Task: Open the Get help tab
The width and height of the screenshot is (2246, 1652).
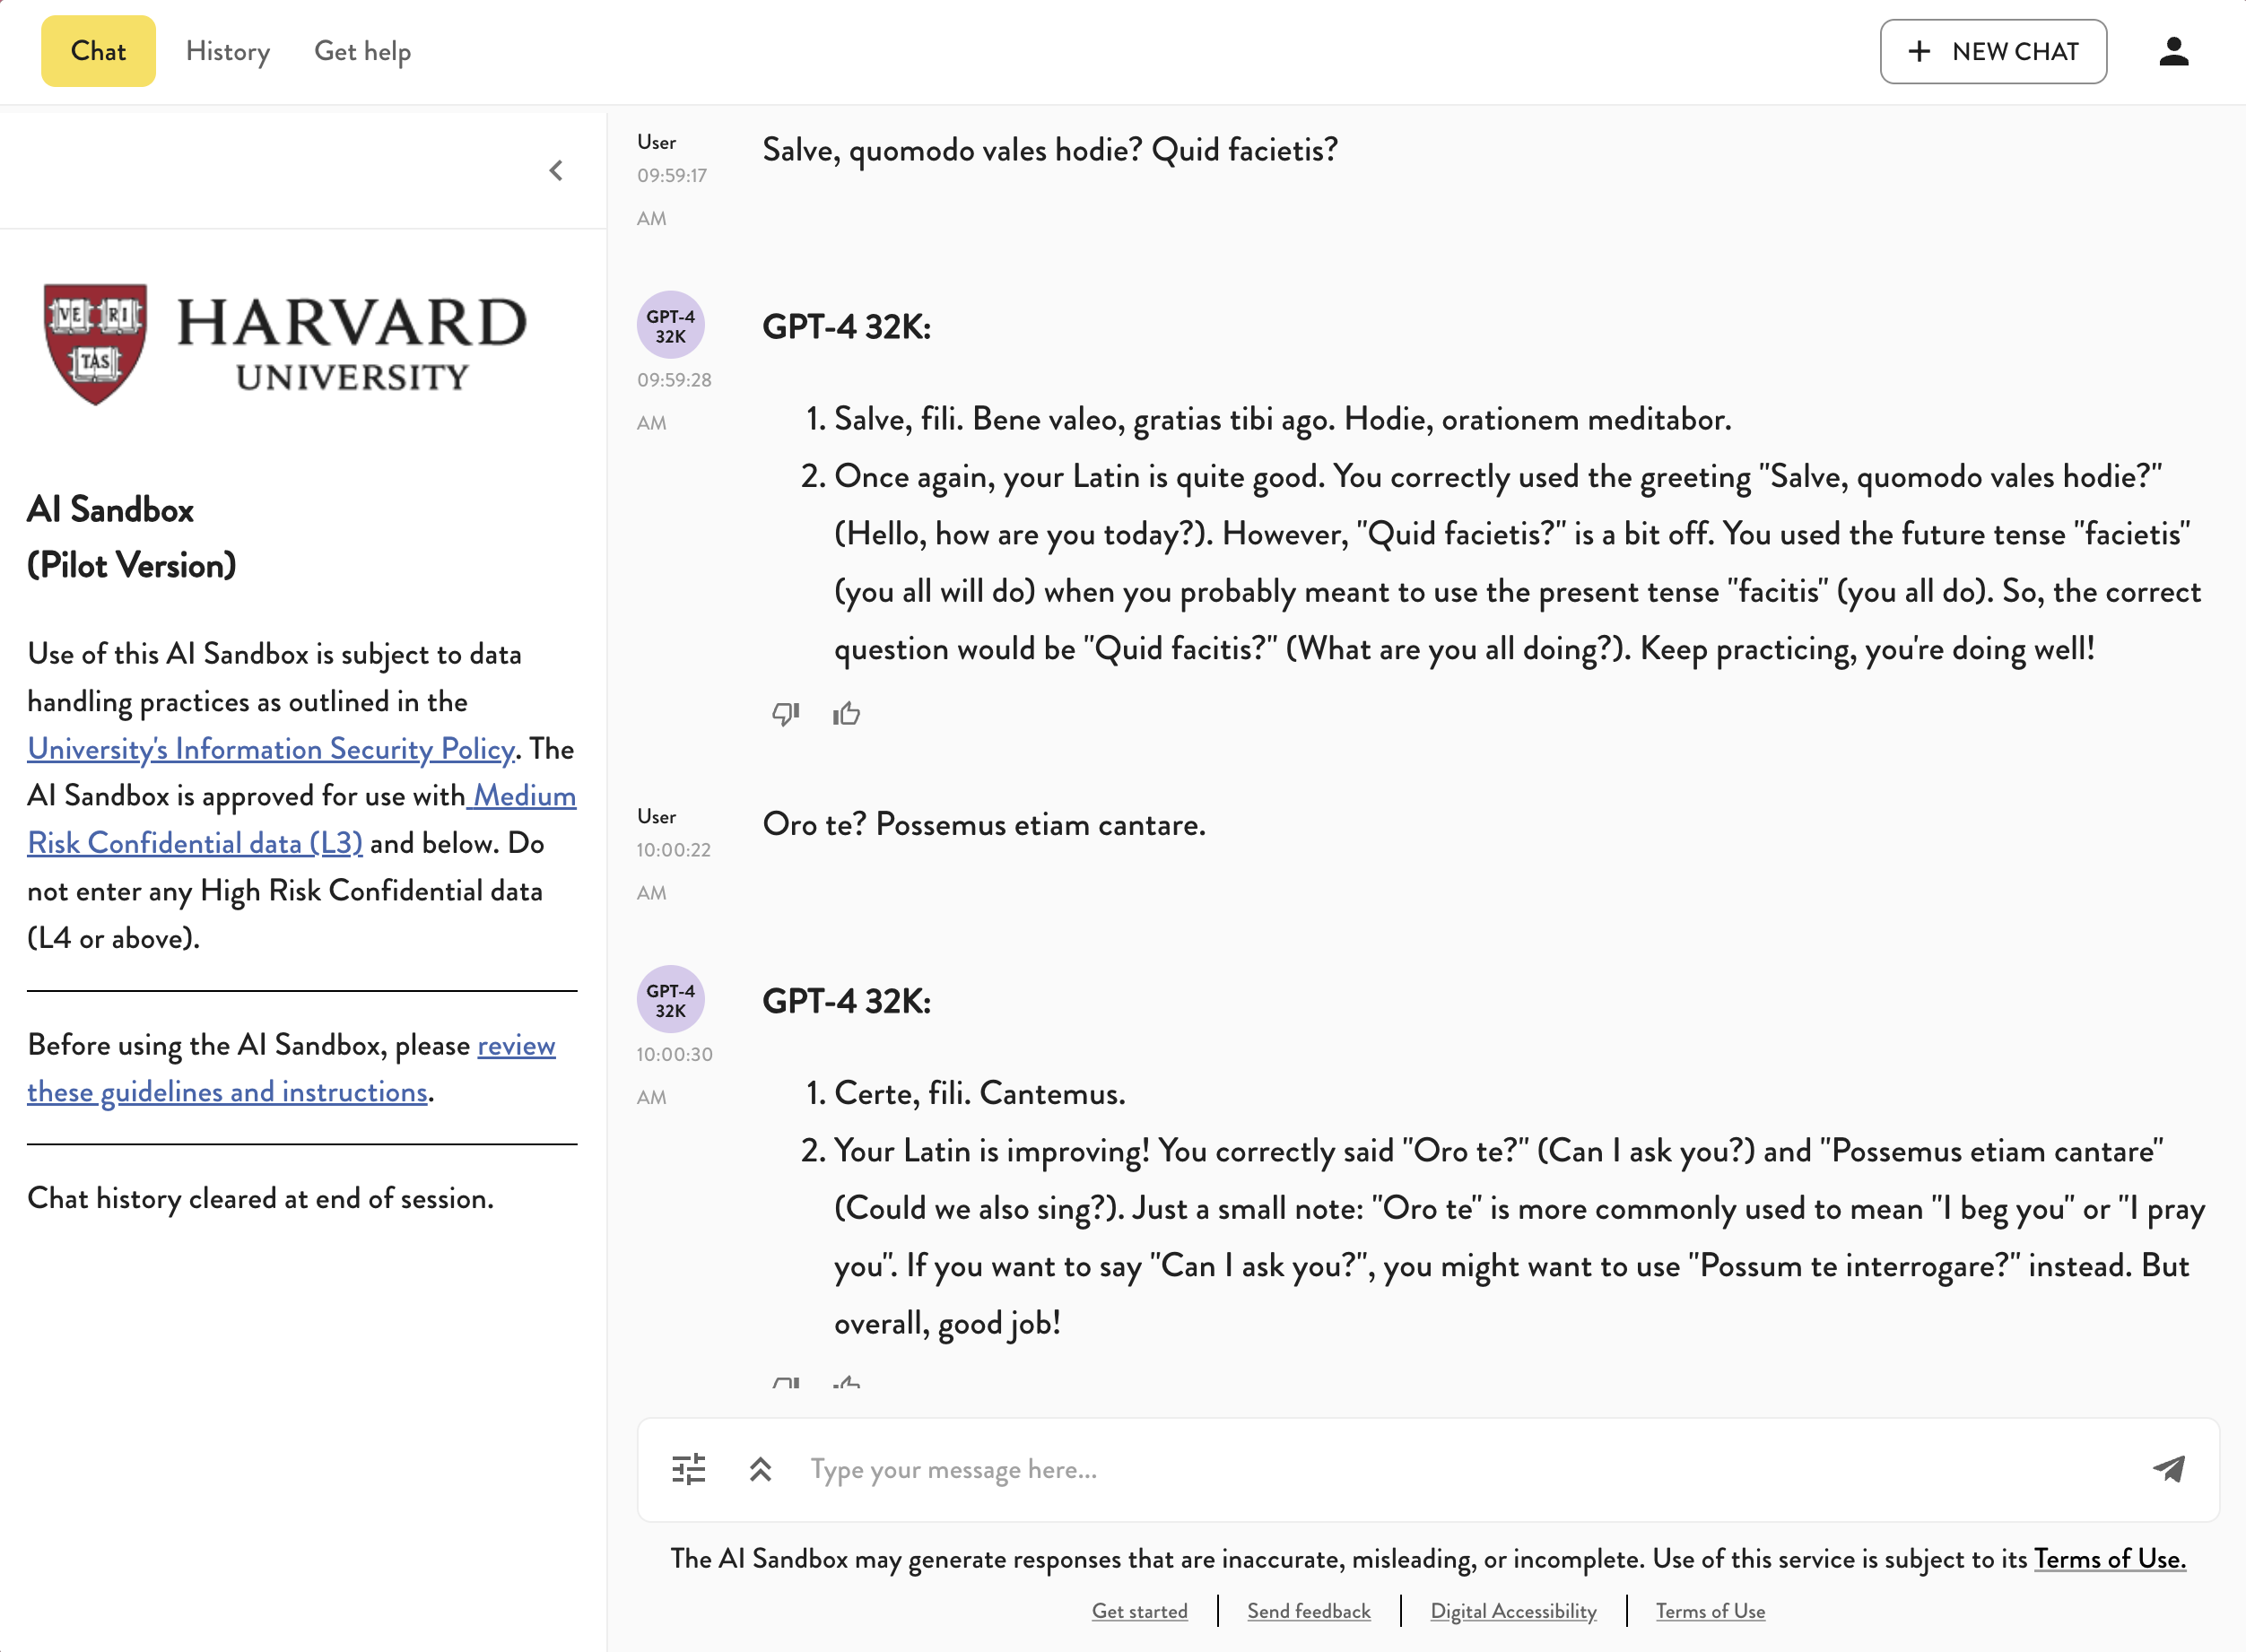Action: (x=362, y=51)
